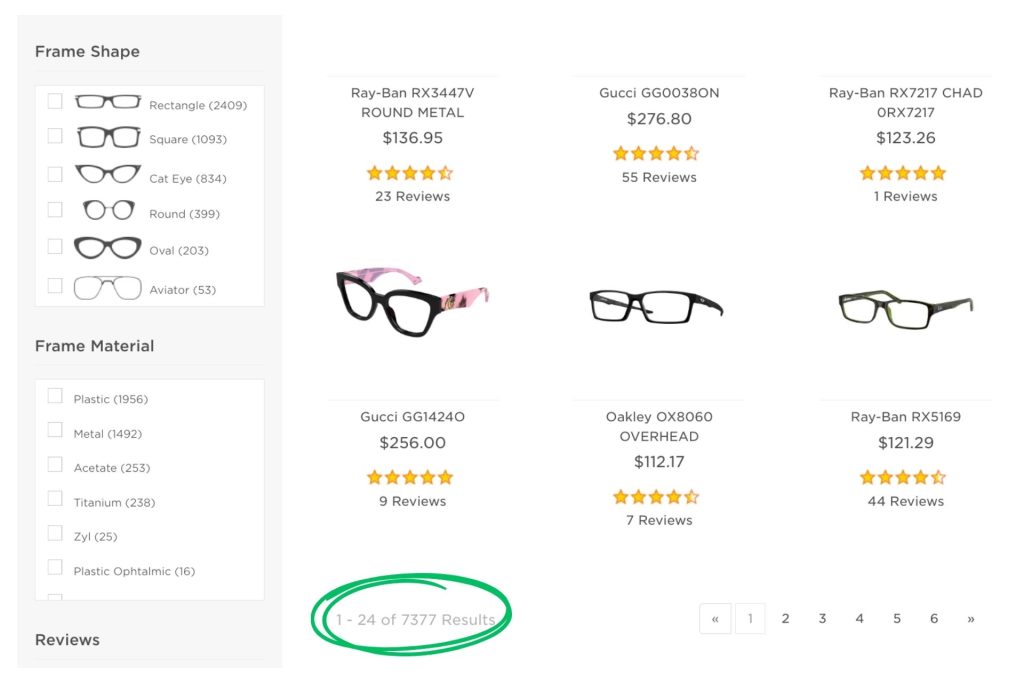Image resolution: width=1024 pixels, height=683 pixels.
Task: Select the Cat Eye frame shape icon
Action: tap(107, 172)
